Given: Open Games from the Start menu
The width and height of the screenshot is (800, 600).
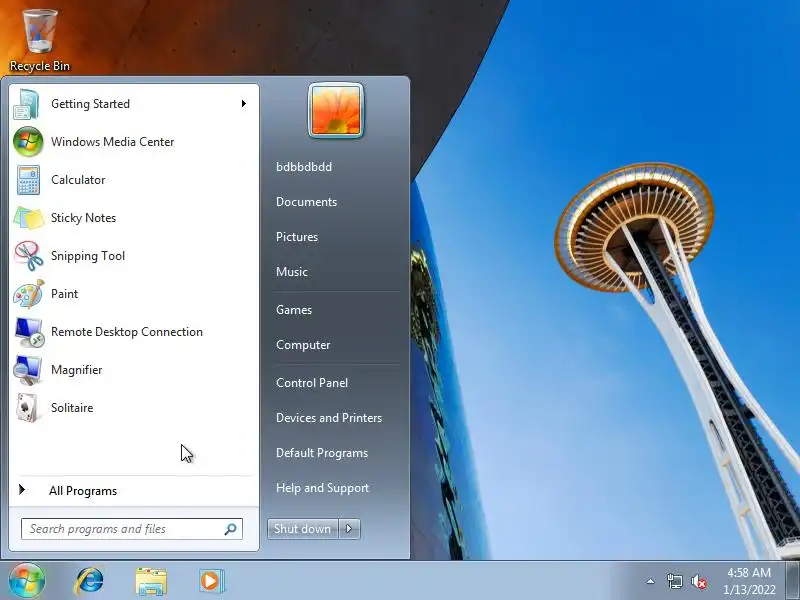Looking at the screenshot, I should 294,310.
